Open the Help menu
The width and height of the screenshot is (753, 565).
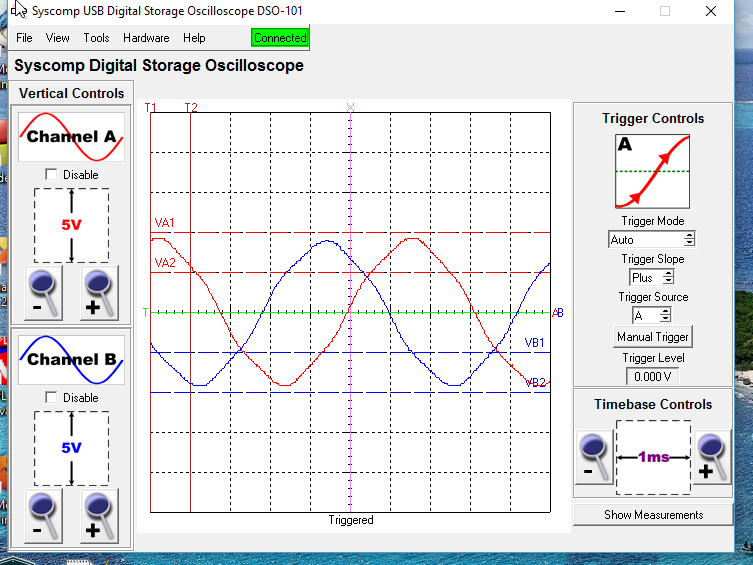click(194, 38)
